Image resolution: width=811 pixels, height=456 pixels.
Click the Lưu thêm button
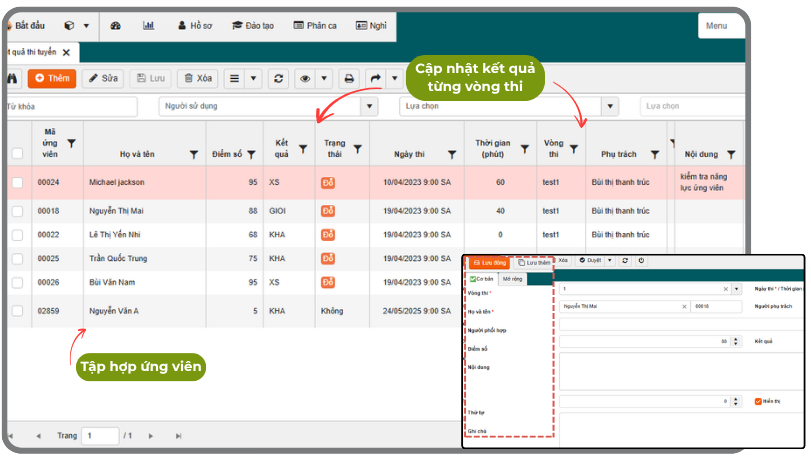(x=534, y=263)
